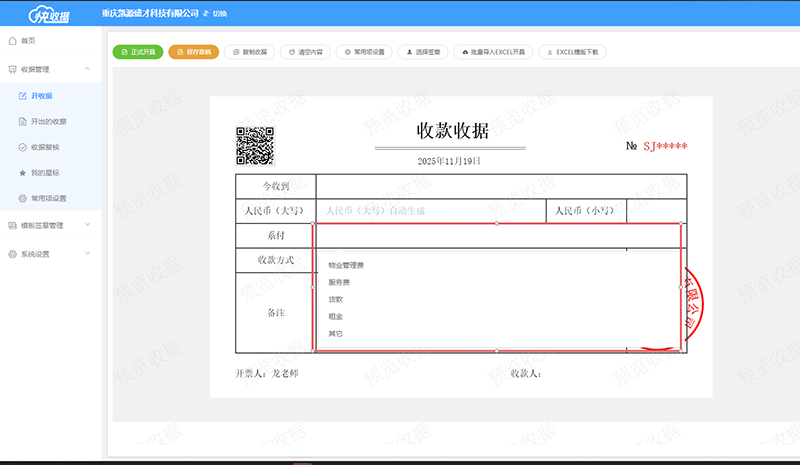Go to 收据复核 review page
Image resolution: width=800 pixels, height=465 pixels.
(x=46, y=147)
